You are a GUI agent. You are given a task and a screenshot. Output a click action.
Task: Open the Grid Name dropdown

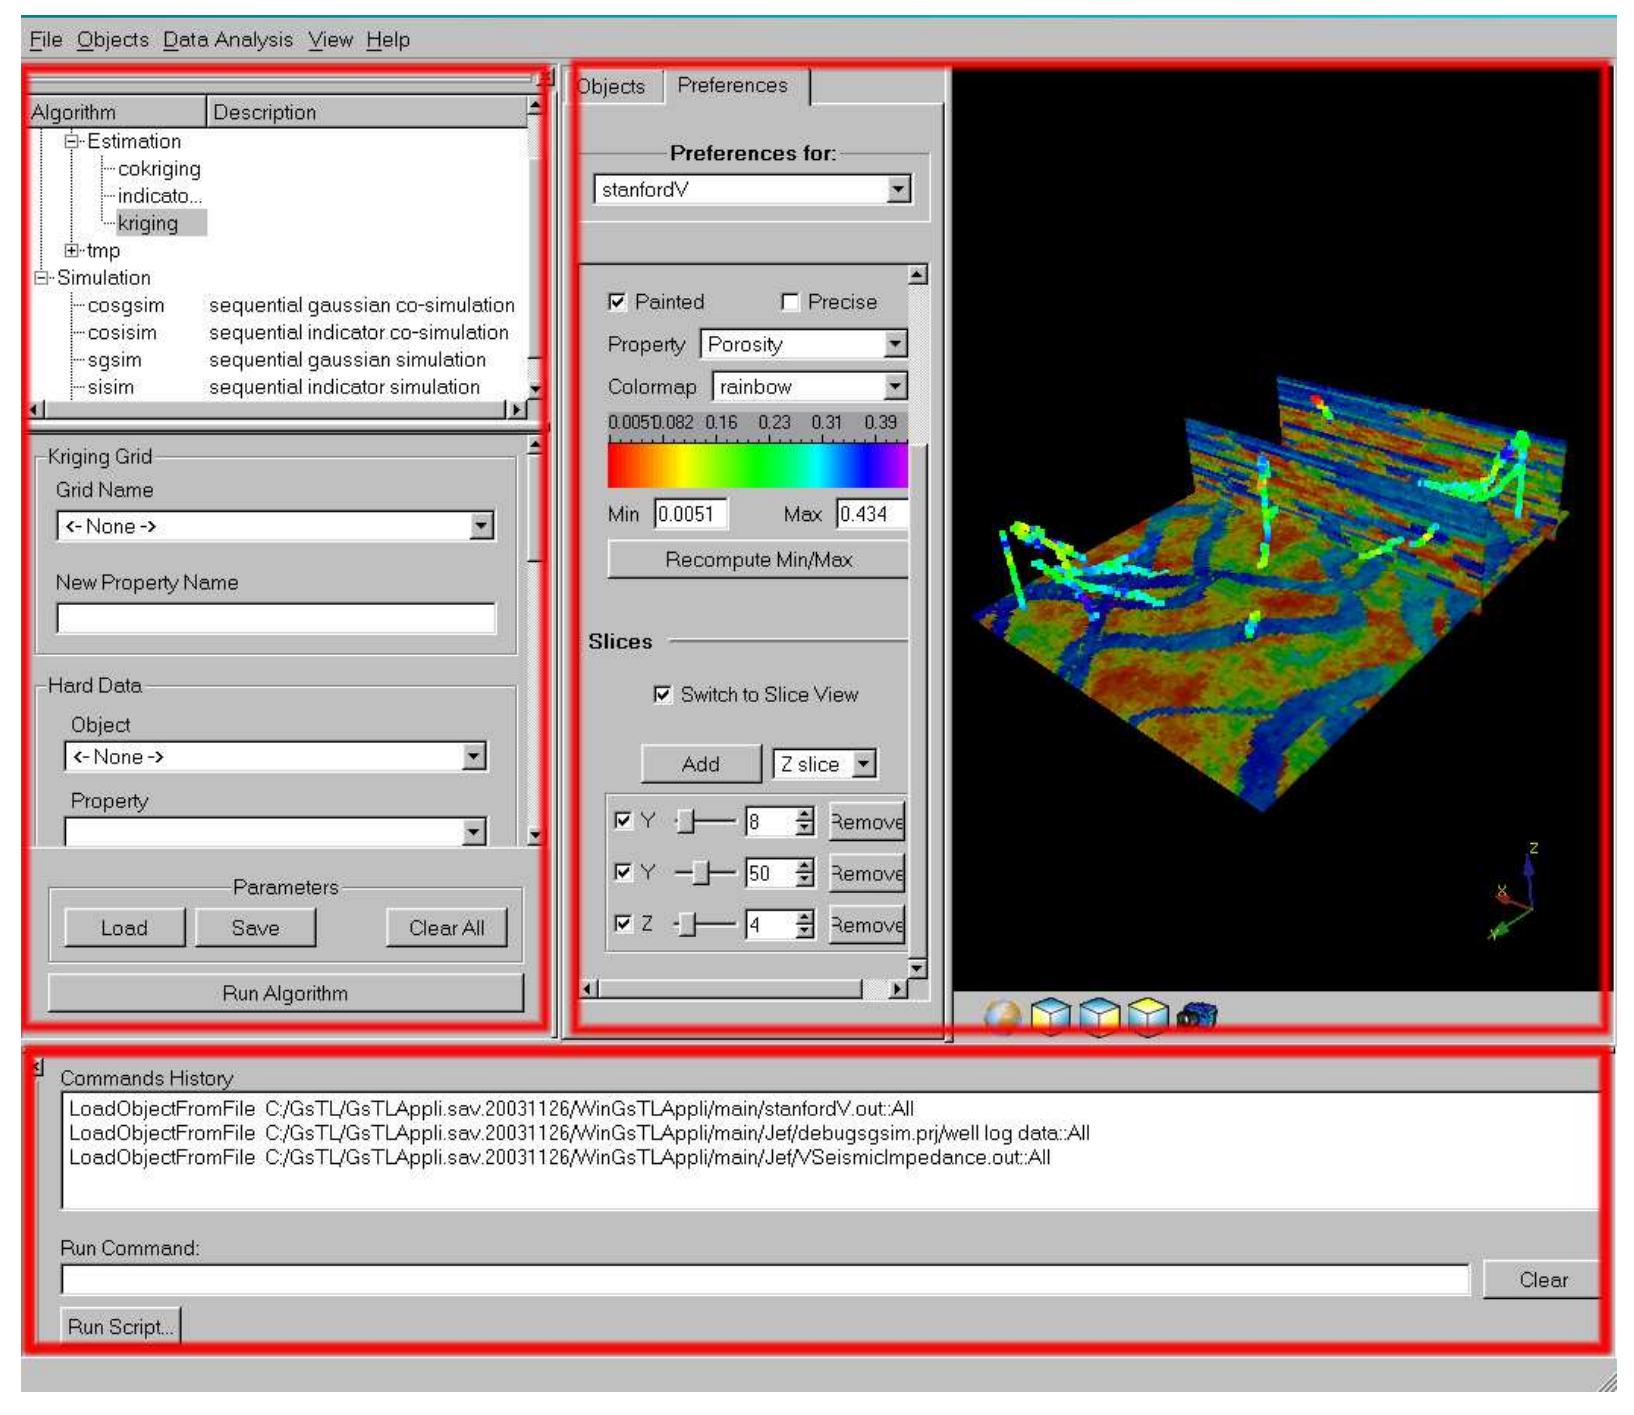tap(481, 526)
